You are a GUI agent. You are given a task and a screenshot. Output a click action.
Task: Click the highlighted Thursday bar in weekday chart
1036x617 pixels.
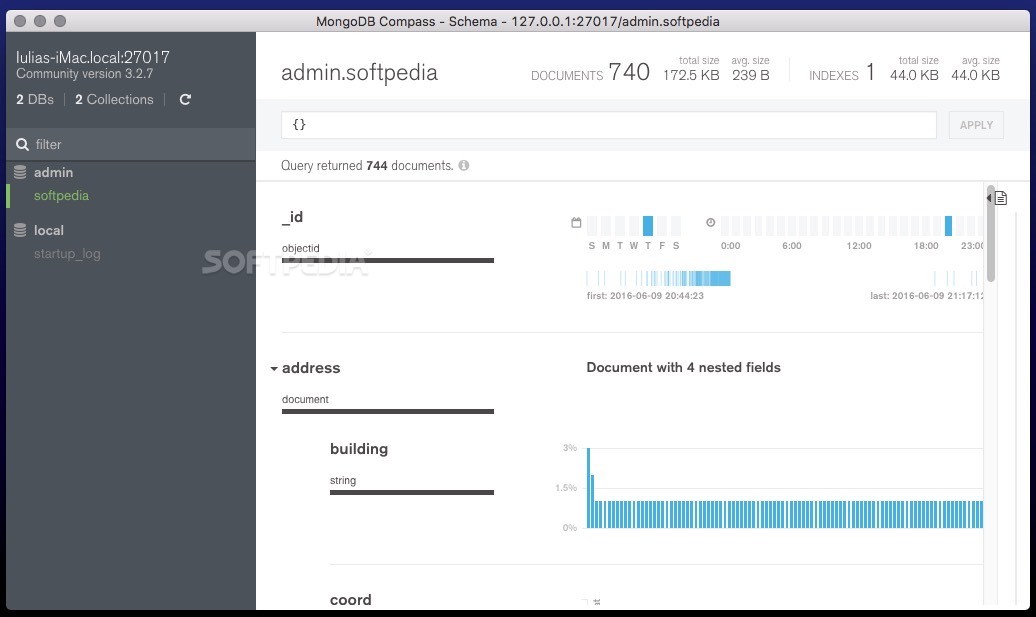point(648,226)
